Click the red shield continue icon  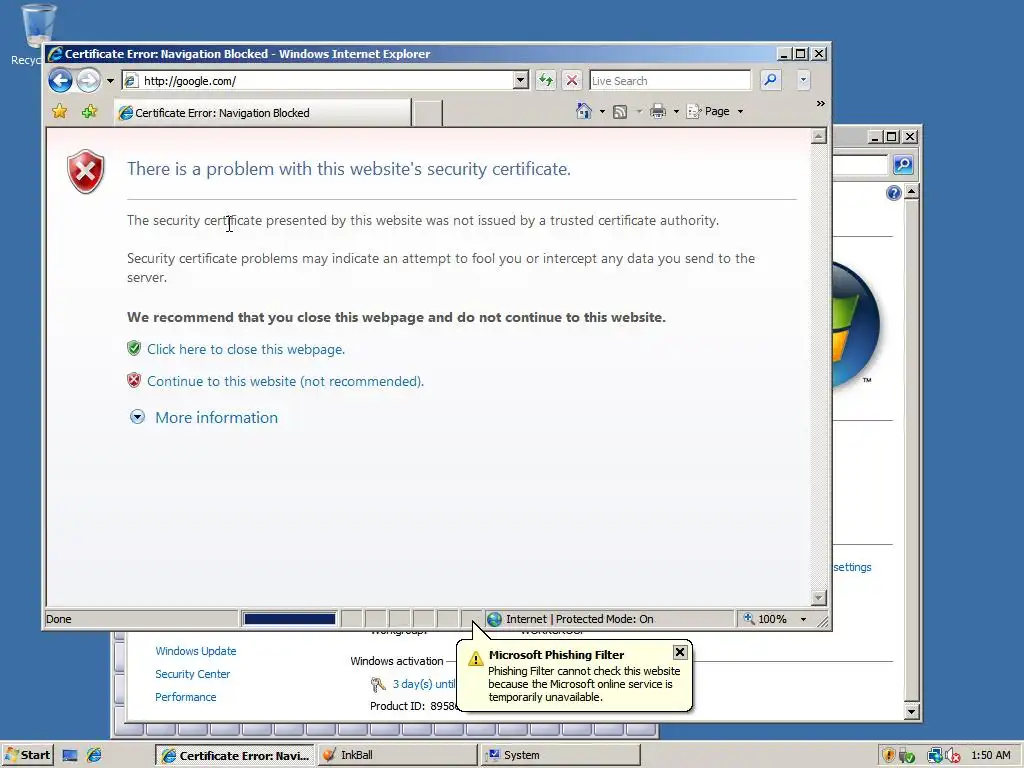(x=134, y=380)
